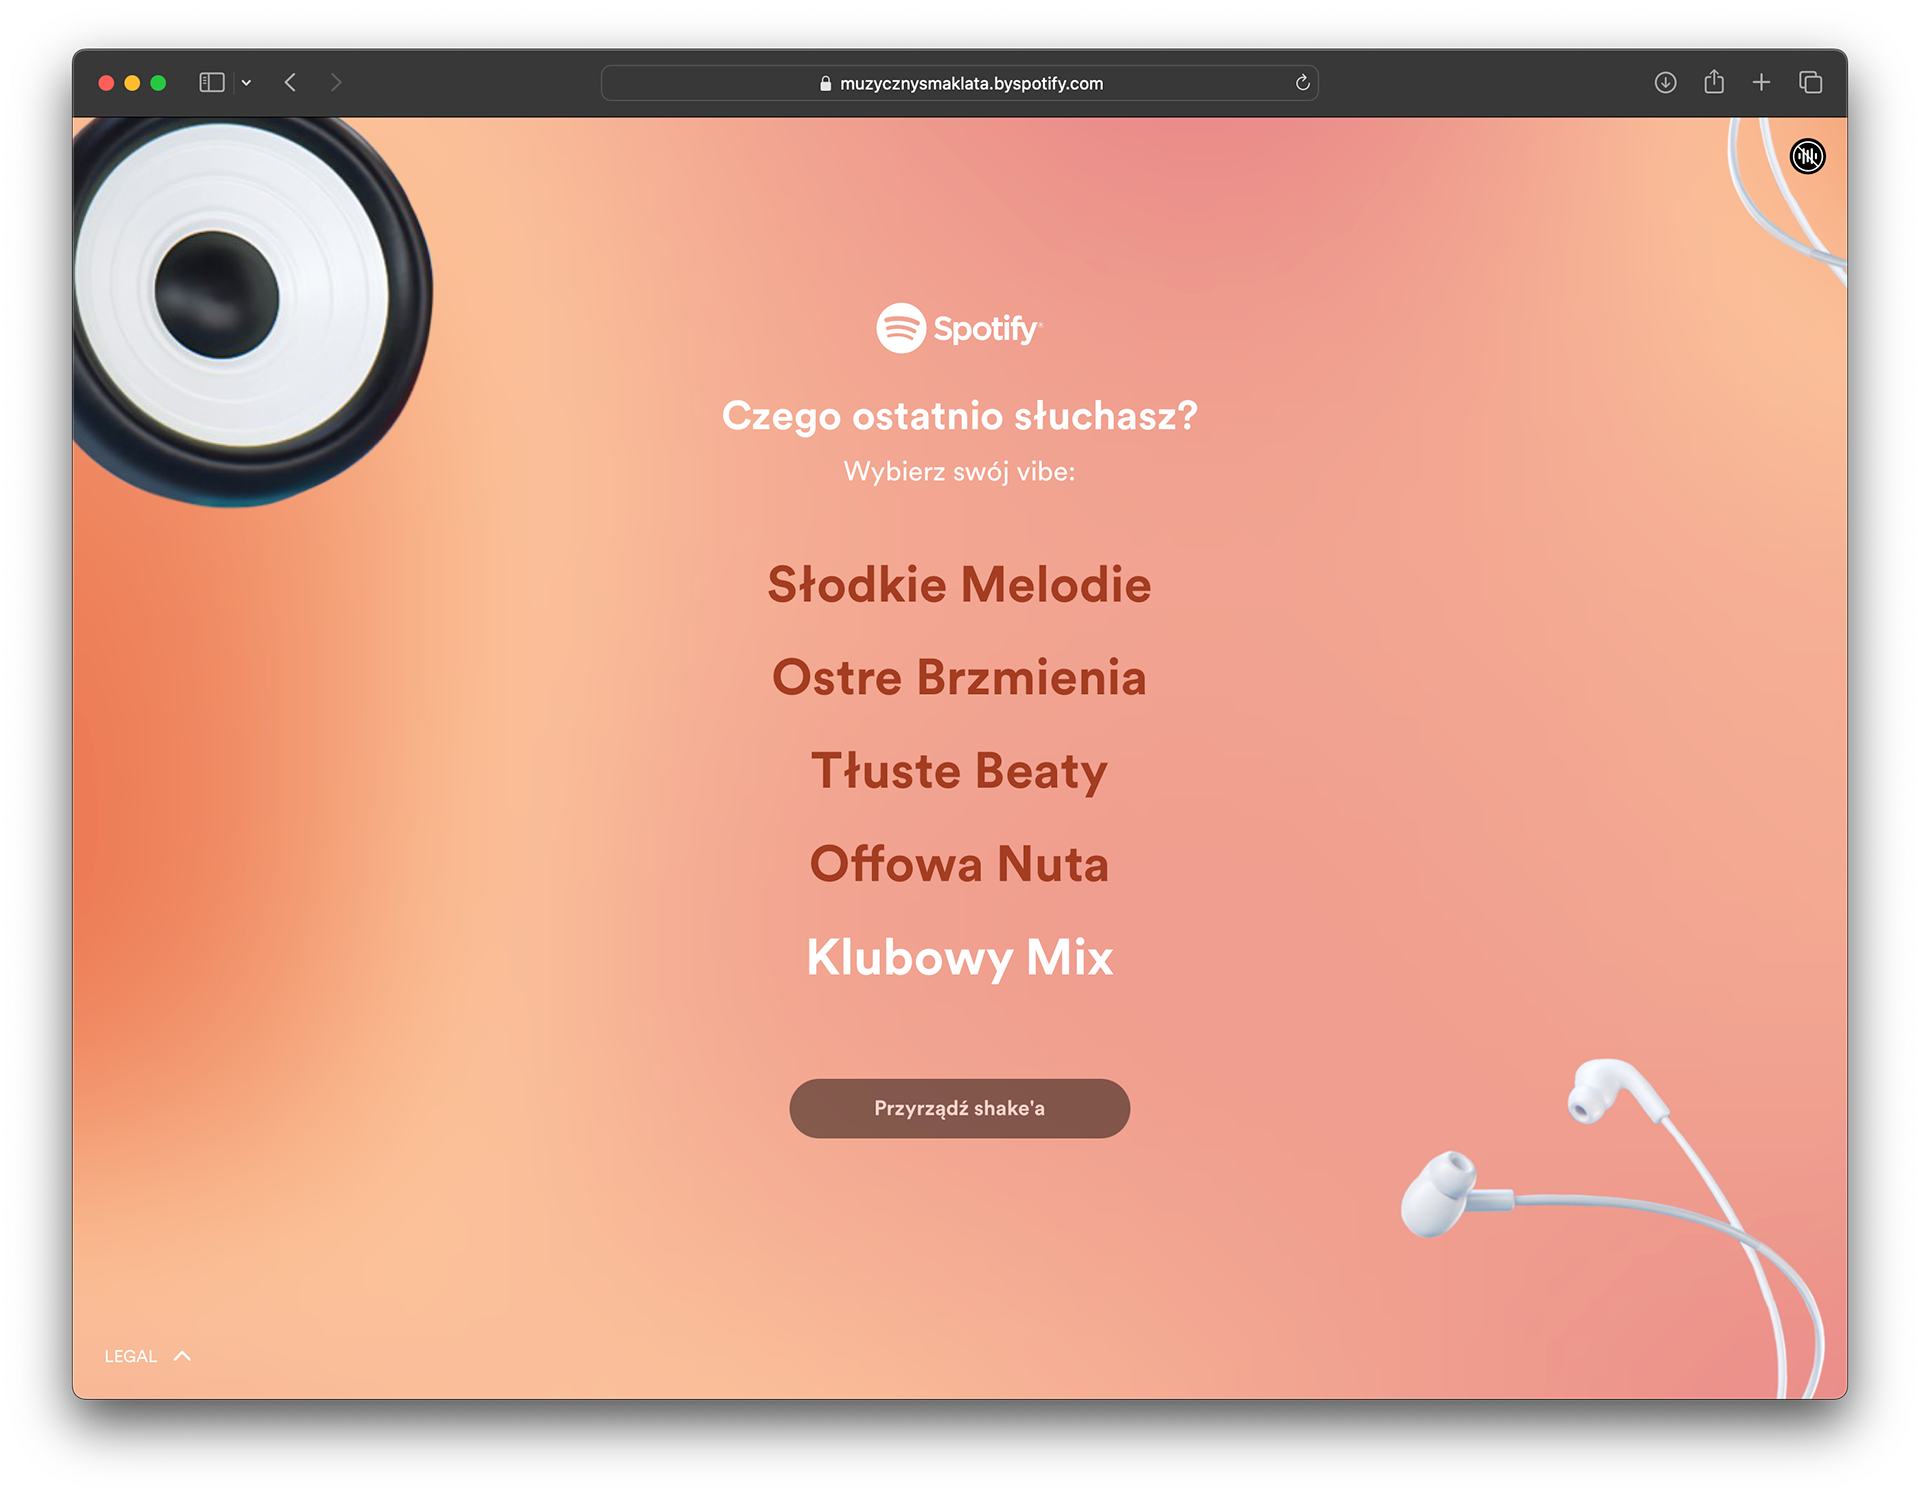Viewport: 1920px width, 1495px height.
Task: Pick the Offowa Nuta vibe
Action: click(959, 864)
